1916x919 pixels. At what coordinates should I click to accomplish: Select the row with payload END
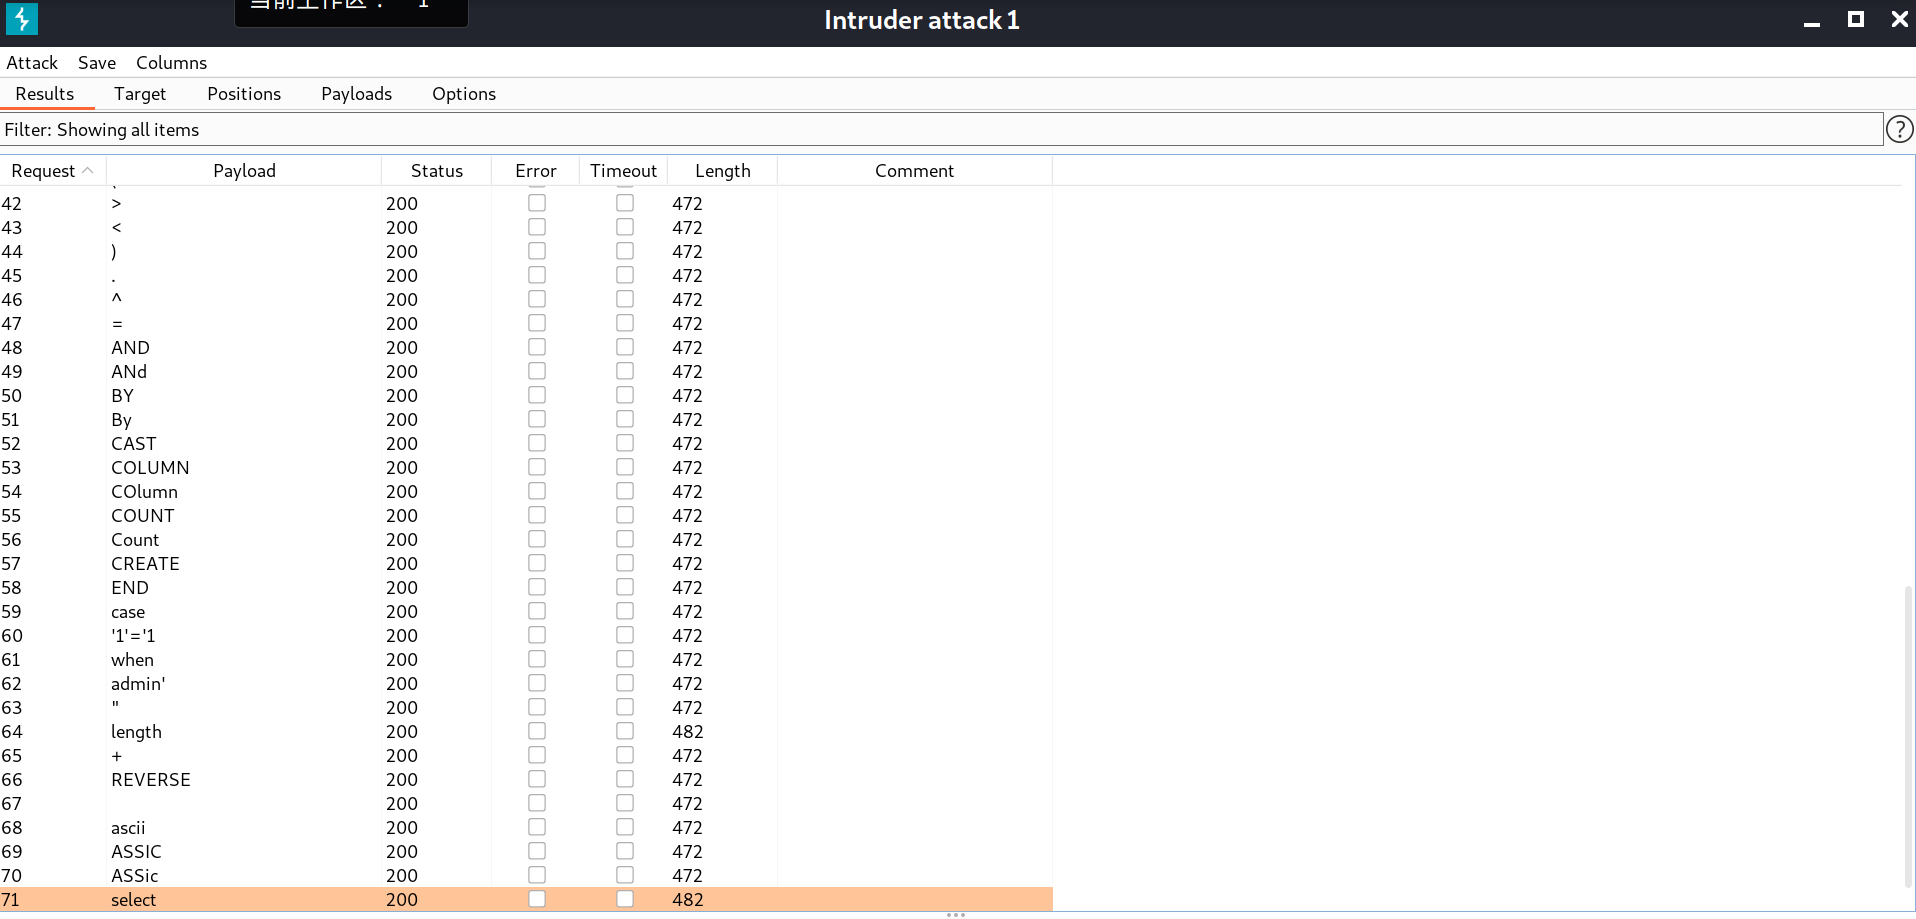526,587
